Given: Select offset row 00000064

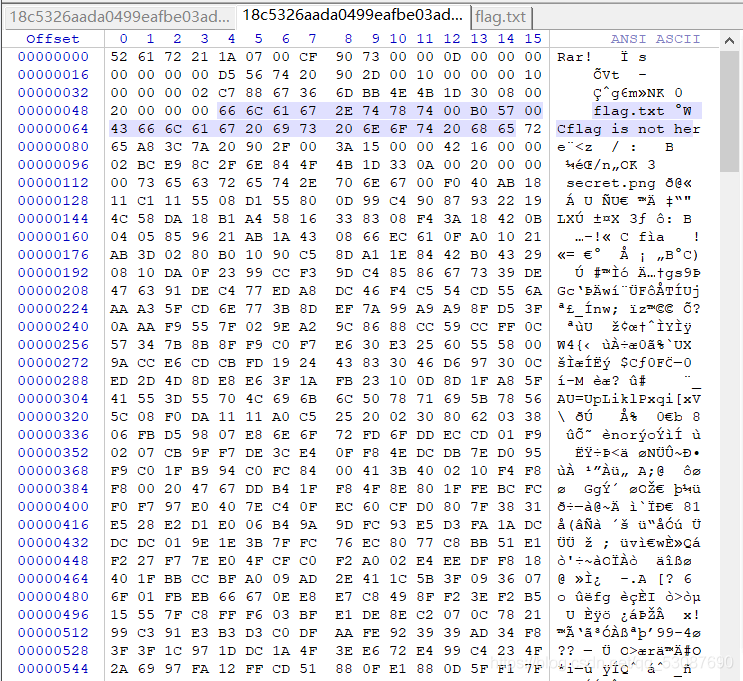Looking at the screenshot, I should tap(53, 129).
